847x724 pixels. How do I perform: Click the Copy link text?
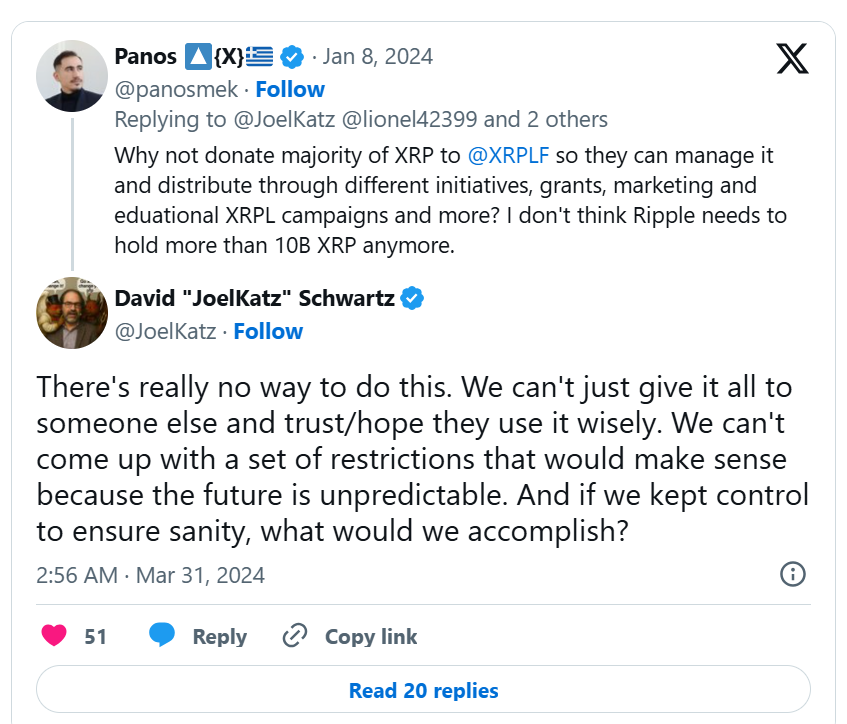(x=371, y=636)
